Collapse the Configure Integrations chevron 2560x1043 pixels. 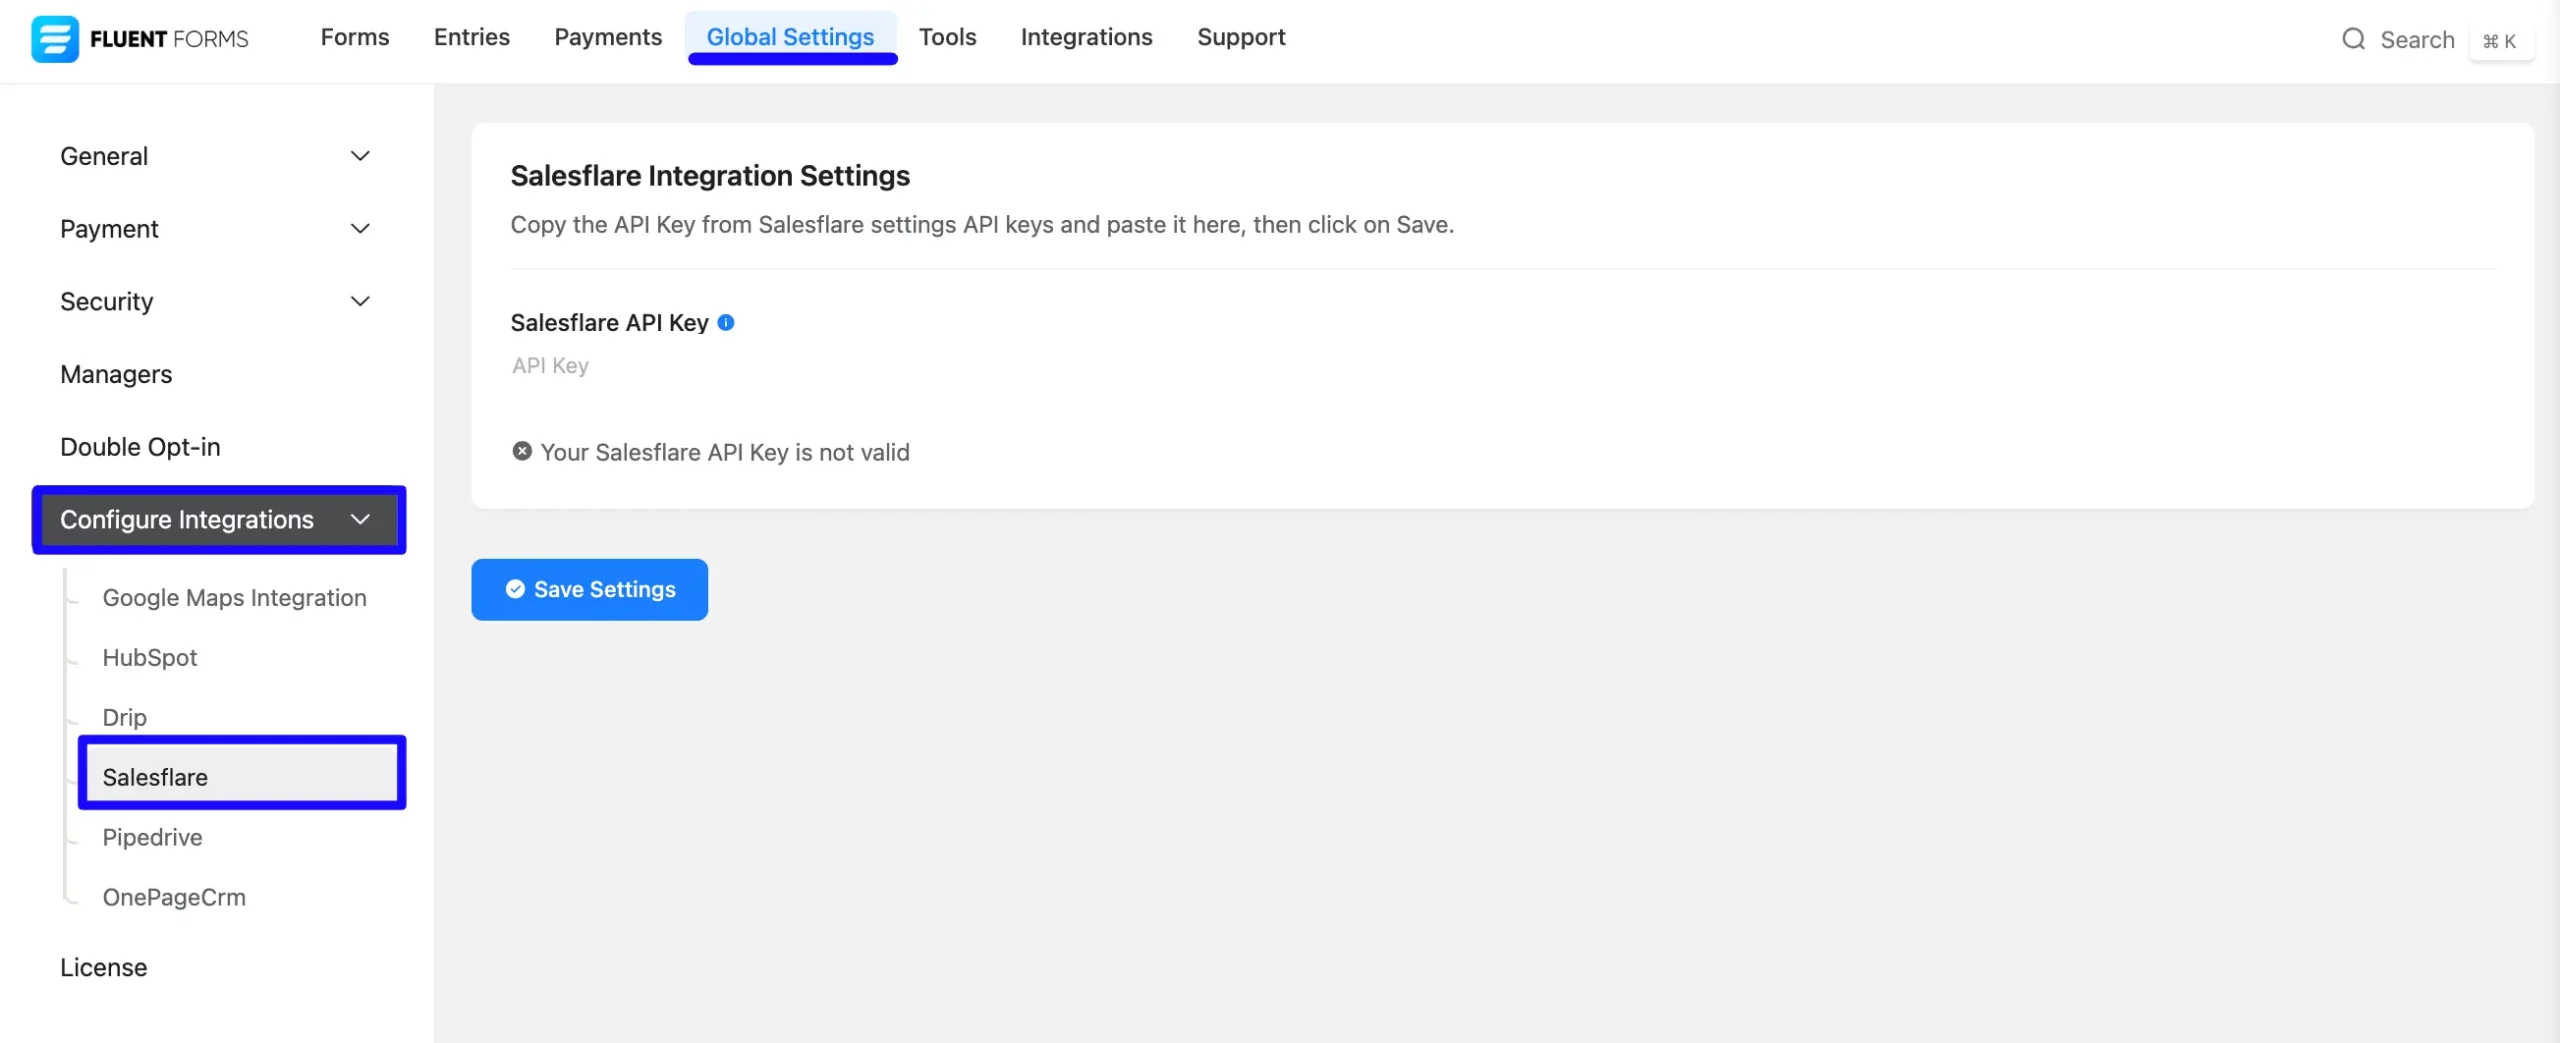point(360,519)
